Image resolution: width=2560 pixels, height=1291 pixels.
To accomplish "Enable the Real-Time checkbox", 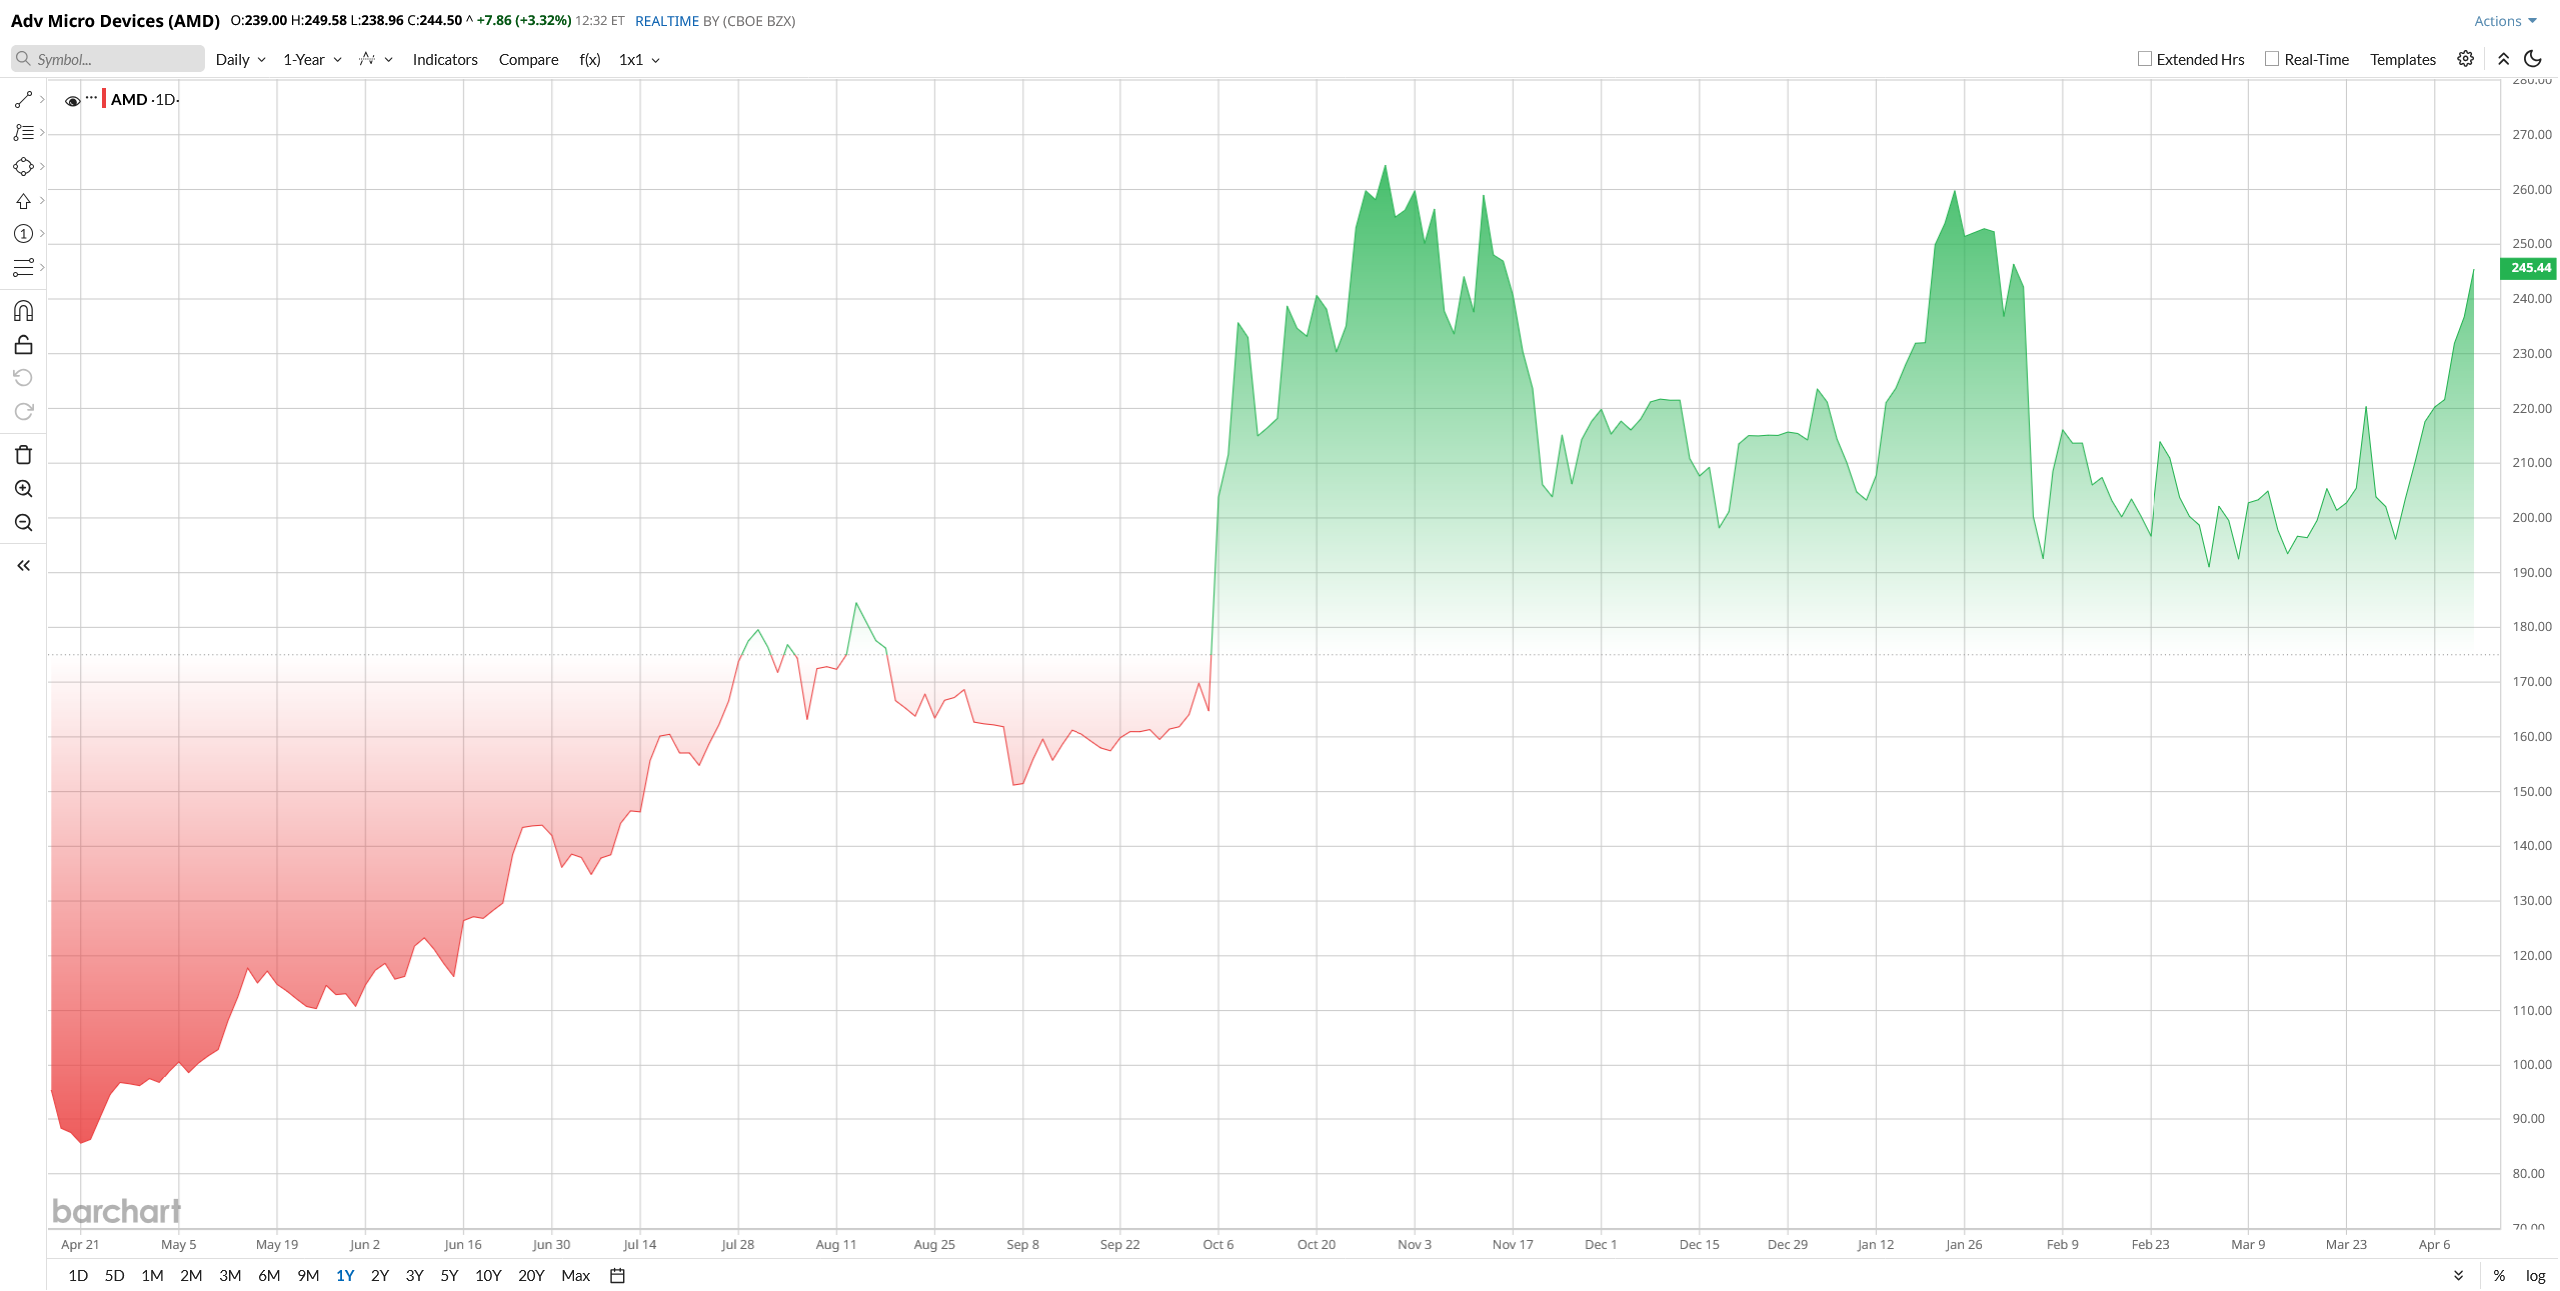I will click(2272, 59).
